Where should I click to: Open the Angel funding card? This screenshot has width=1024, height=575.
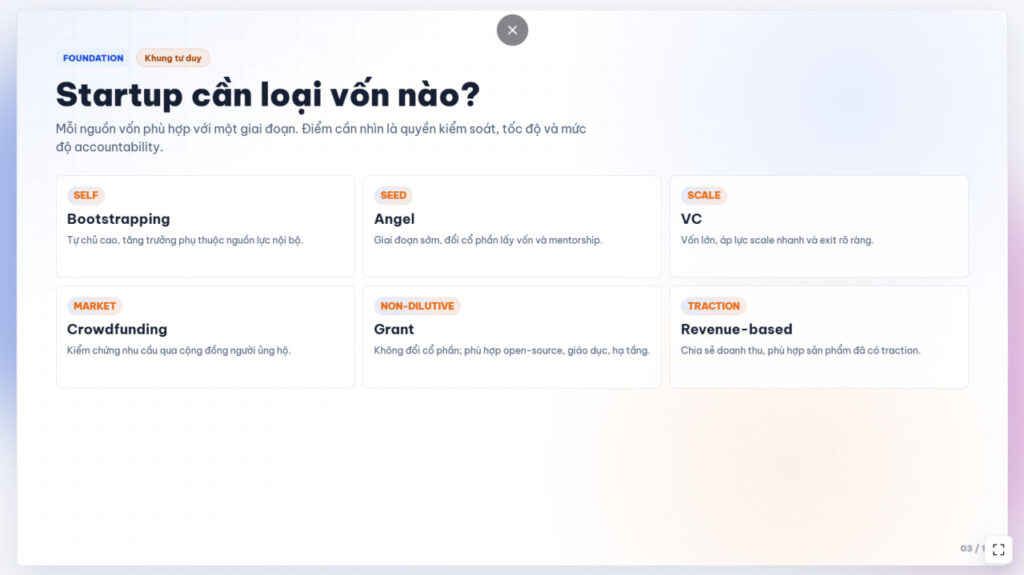pyautogui.click(x=512, y=226)
